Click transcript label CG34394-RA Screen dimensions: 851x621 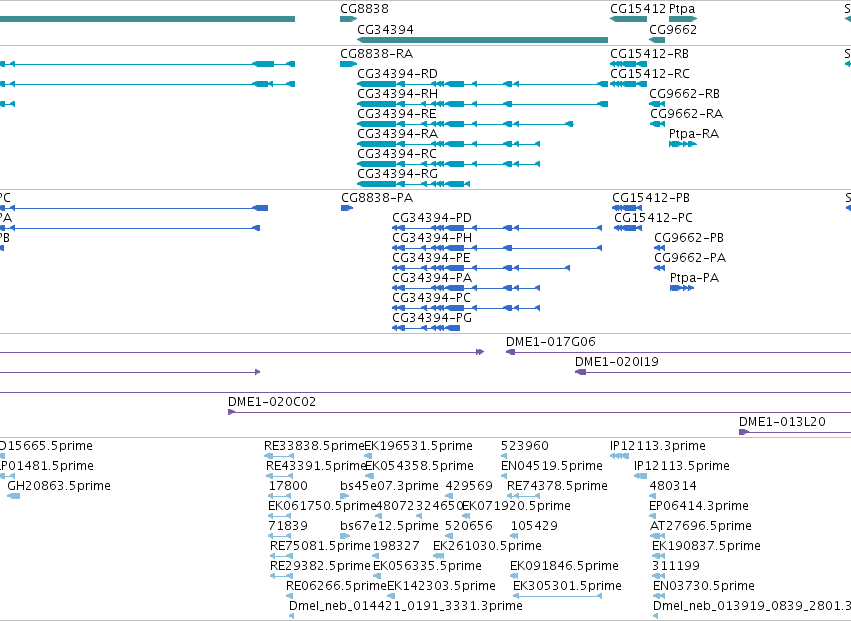(397, 134)
